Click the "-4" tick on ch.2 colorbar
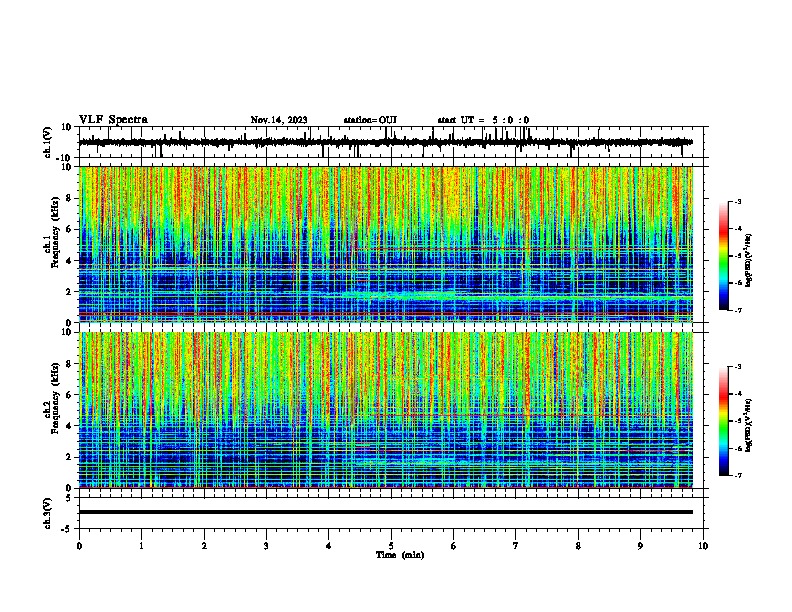The width and height of the screenshot is (792, 612). coord(738,394)
